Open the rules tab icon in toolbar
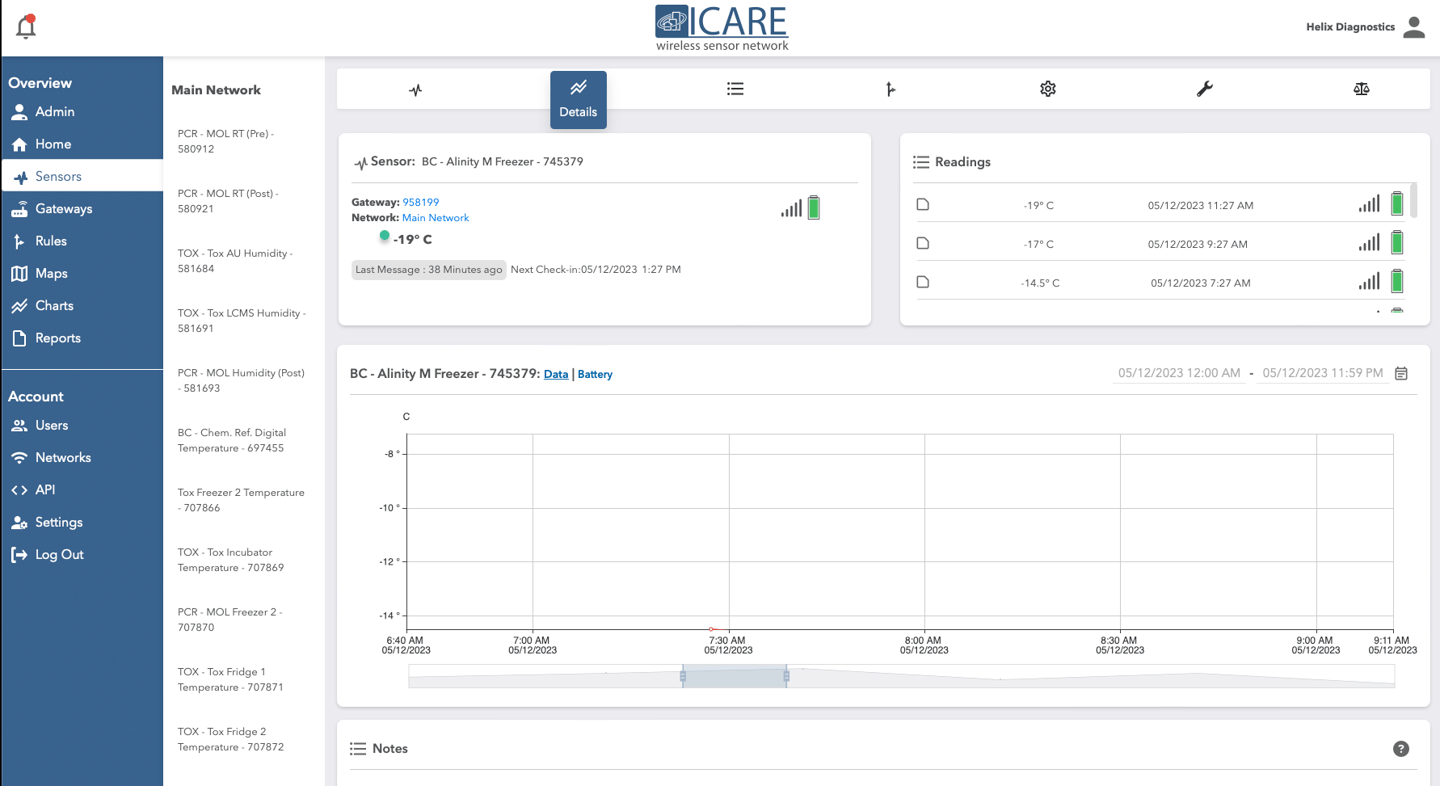The image size is (1440, 786). [891, 89]
